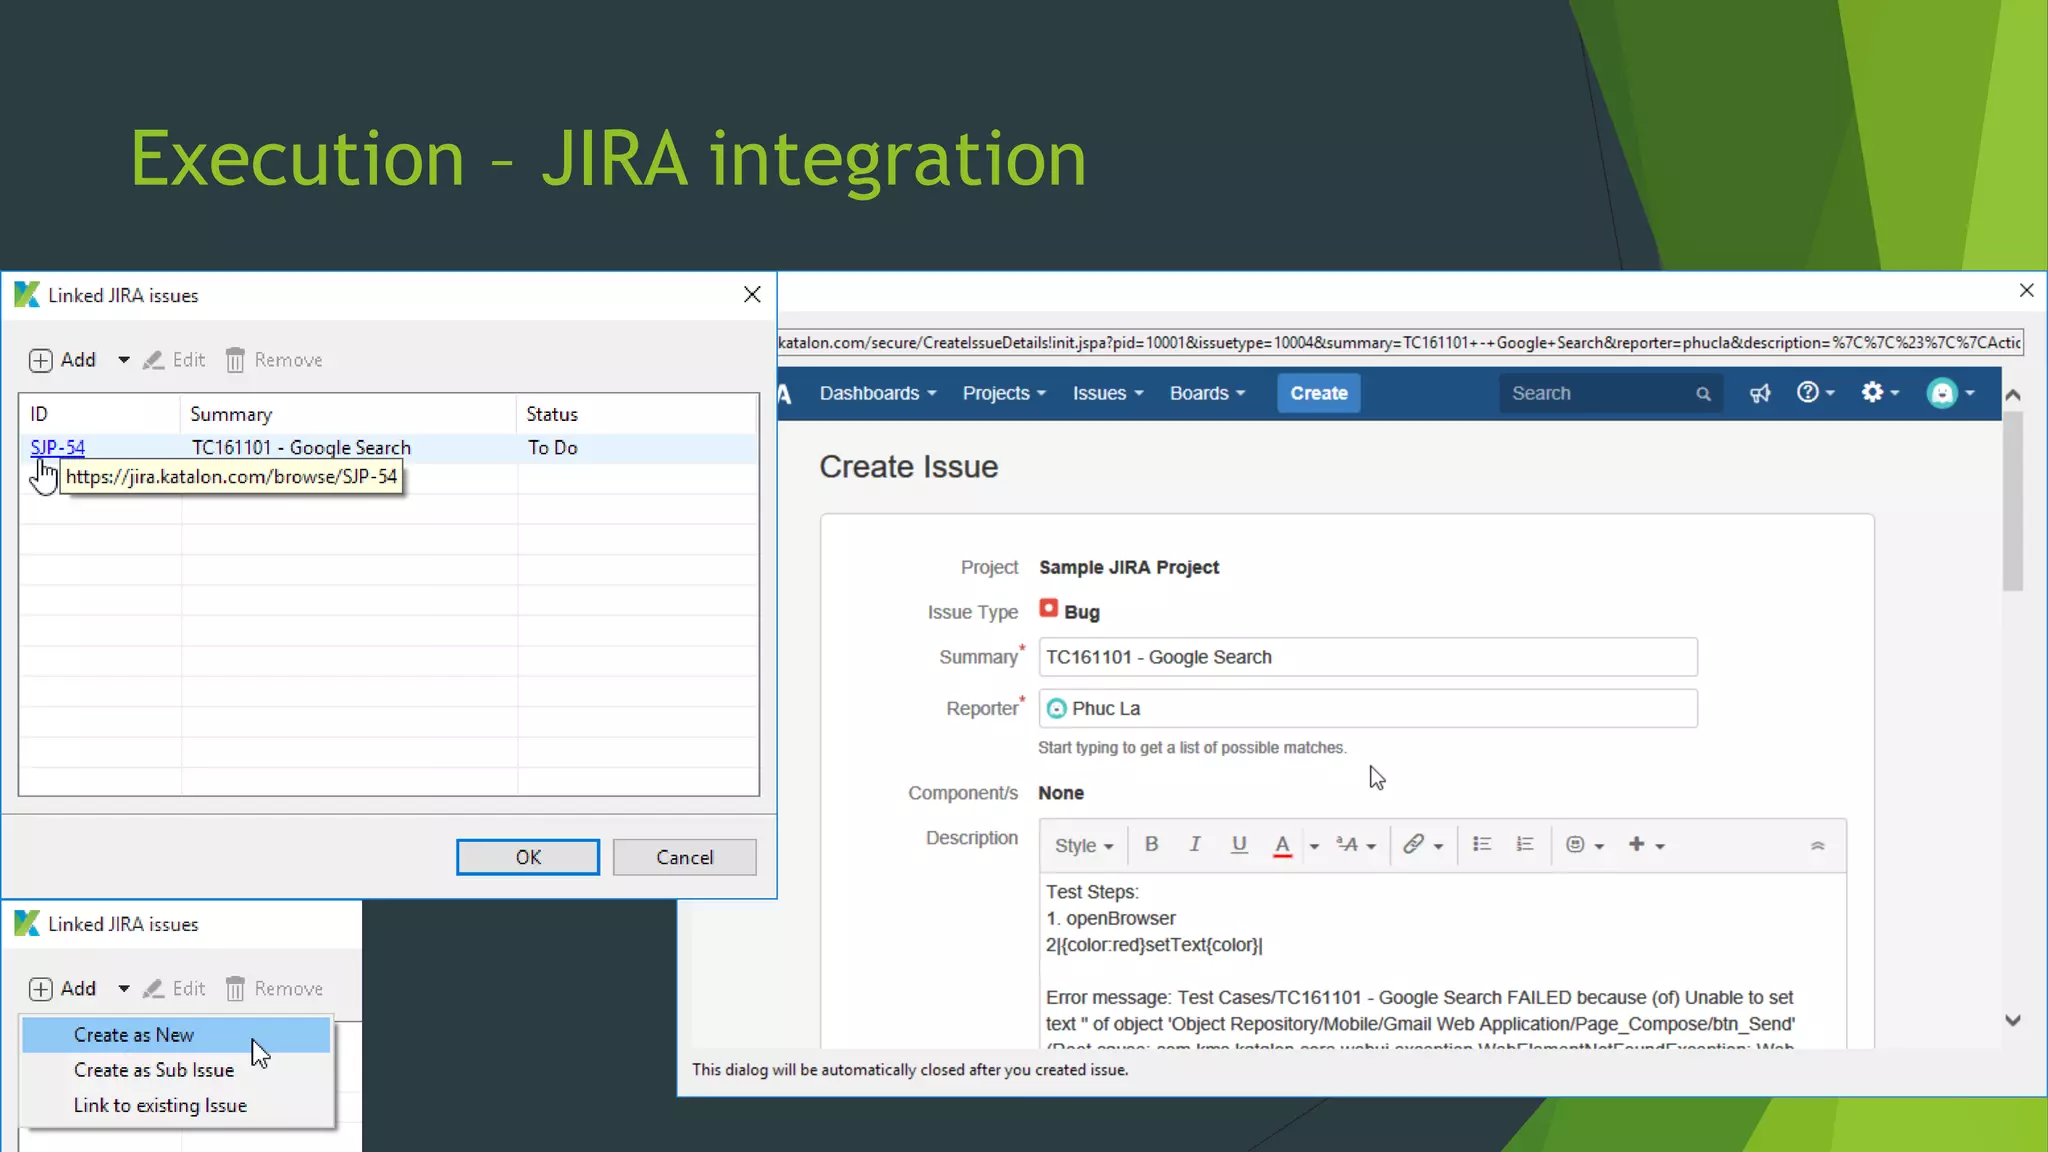2048x1152 pixels.
Task: Open the more formatting (superscript A) dropdown
Action: pyautogui.click(x=1356, y=845)
